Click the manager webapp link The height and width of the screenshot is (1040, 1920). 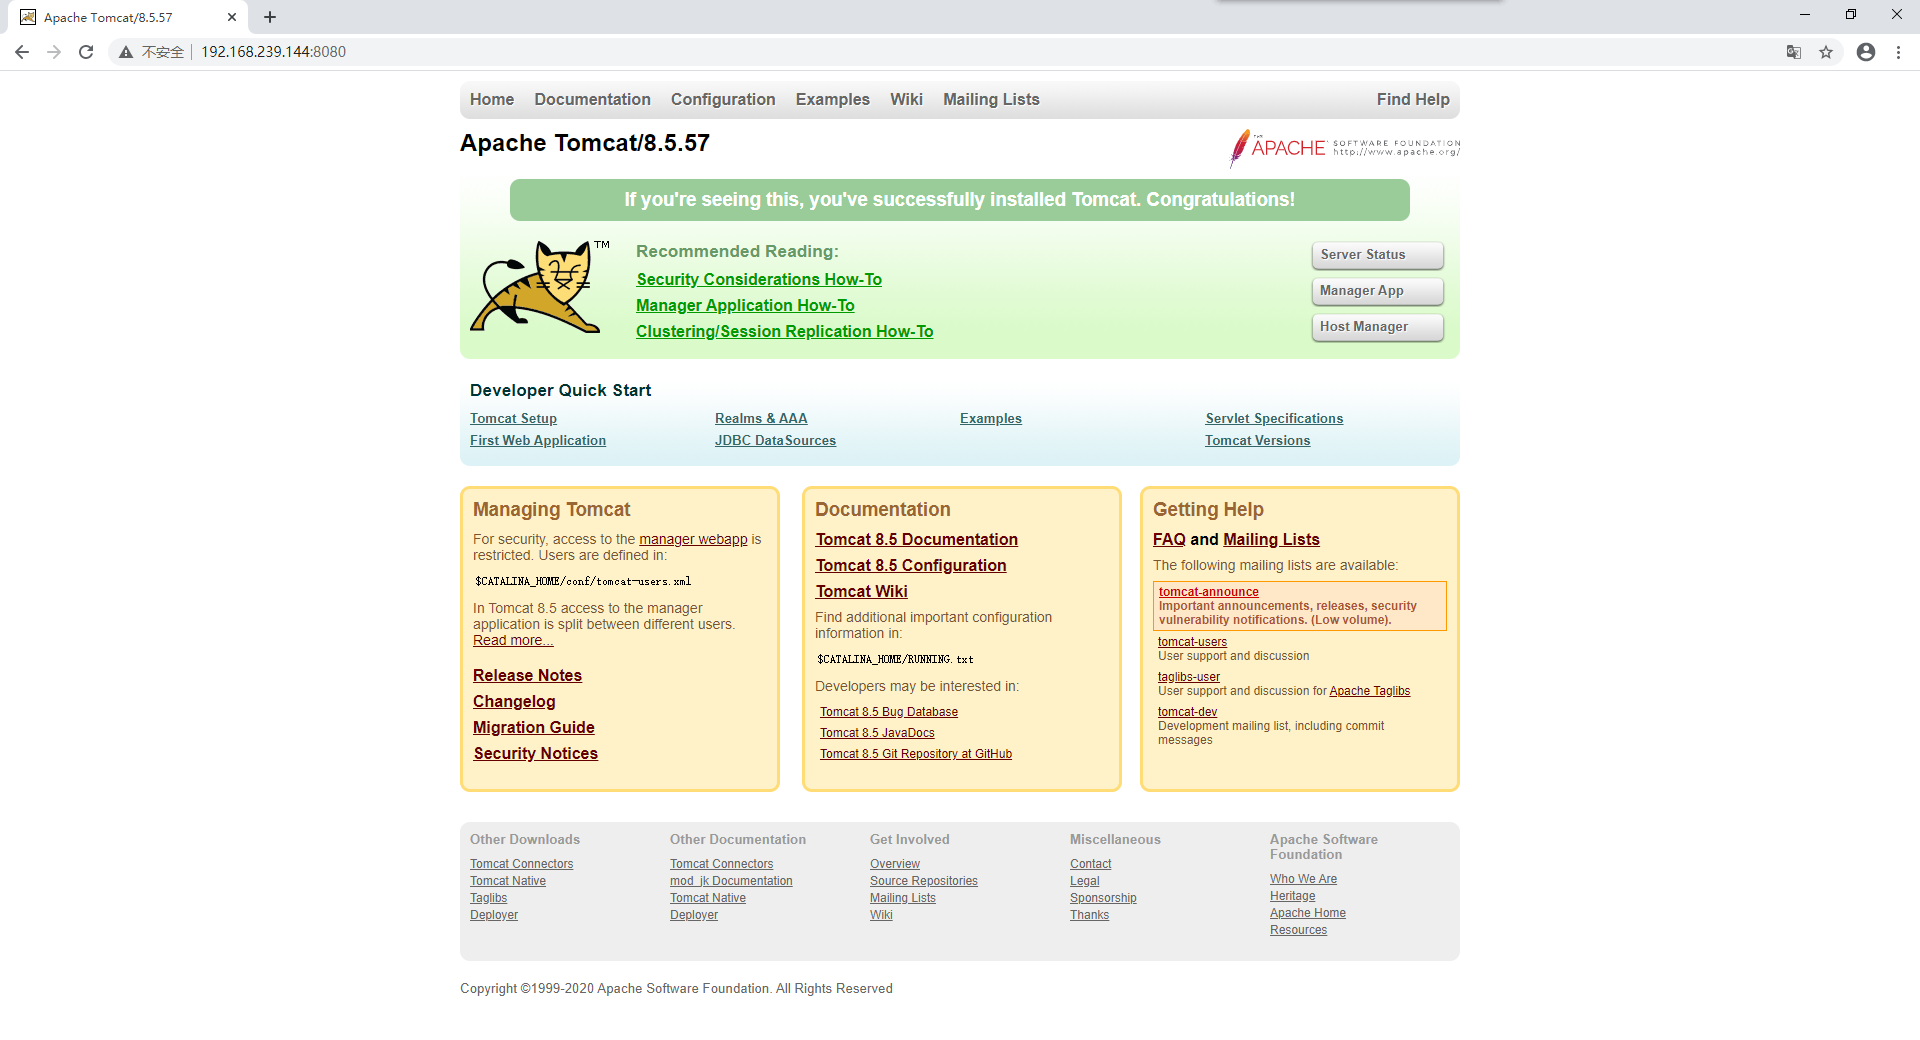pos(693,540)
